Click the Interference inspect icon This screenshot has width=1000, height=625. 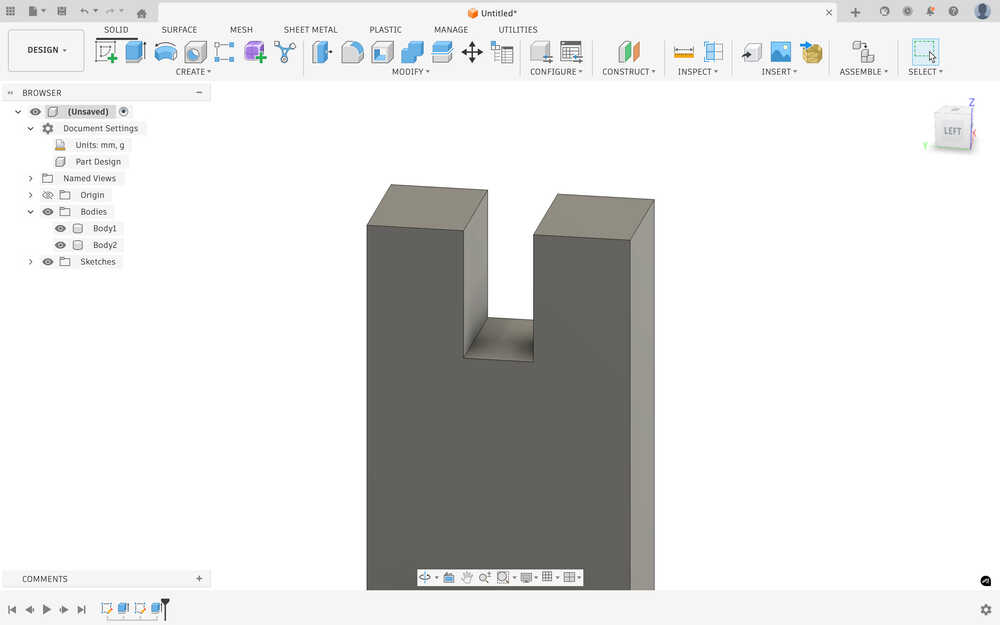(713, 52)
